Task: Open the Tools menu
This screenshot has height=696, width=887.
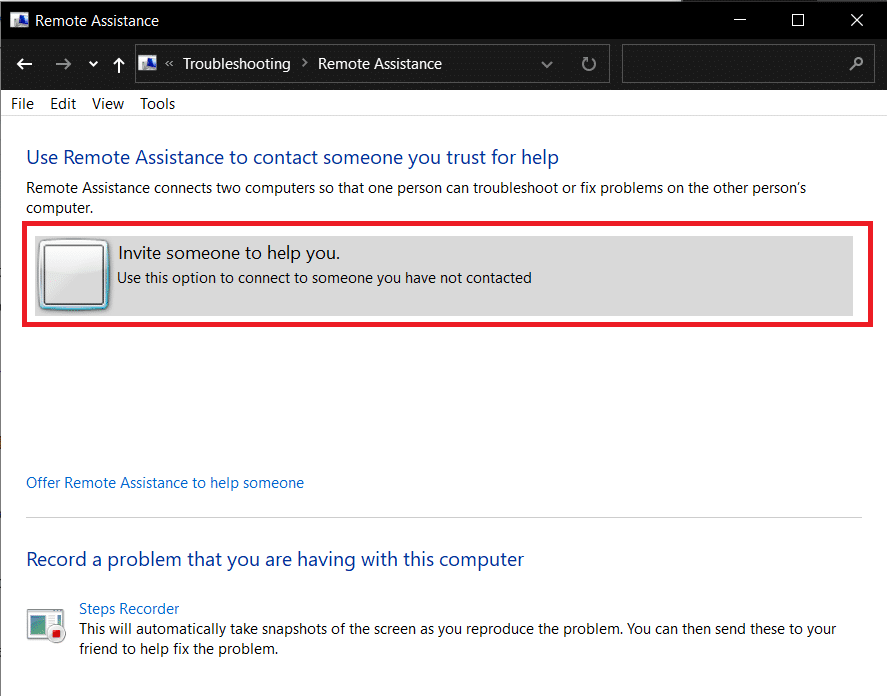Action: [157, 104]
